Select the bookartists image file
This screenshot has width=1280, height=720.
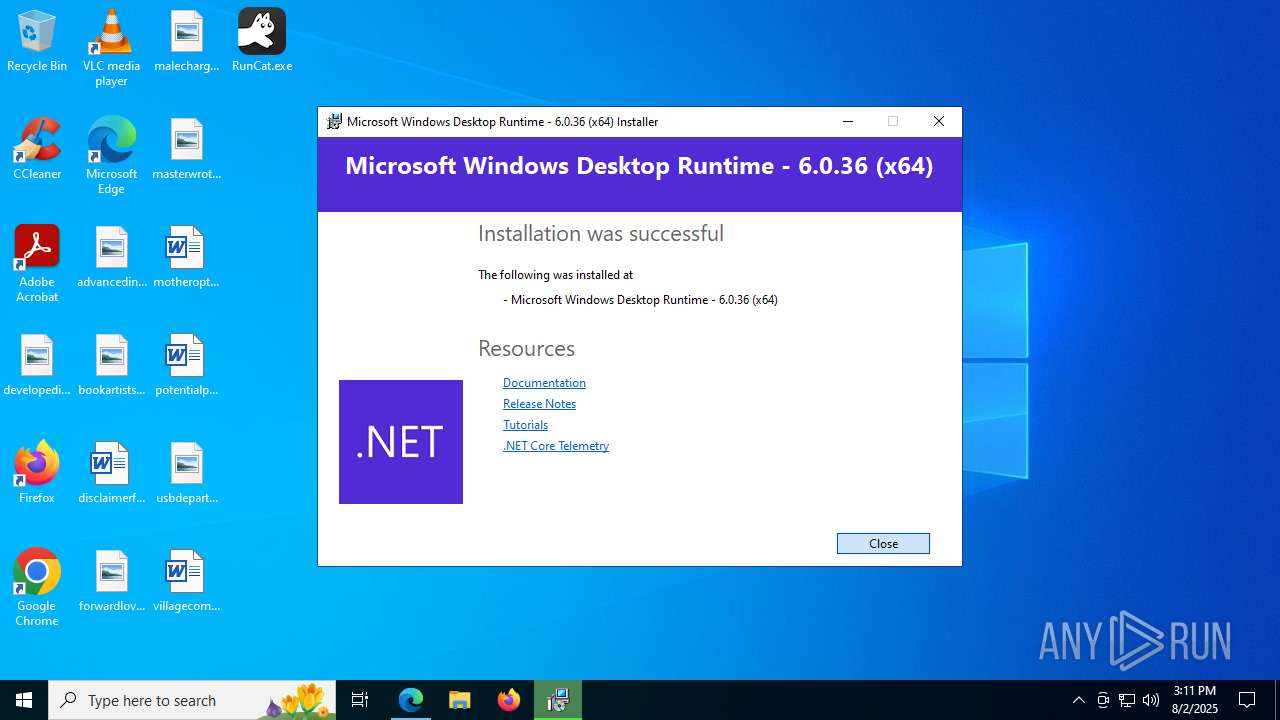[111, 365]
